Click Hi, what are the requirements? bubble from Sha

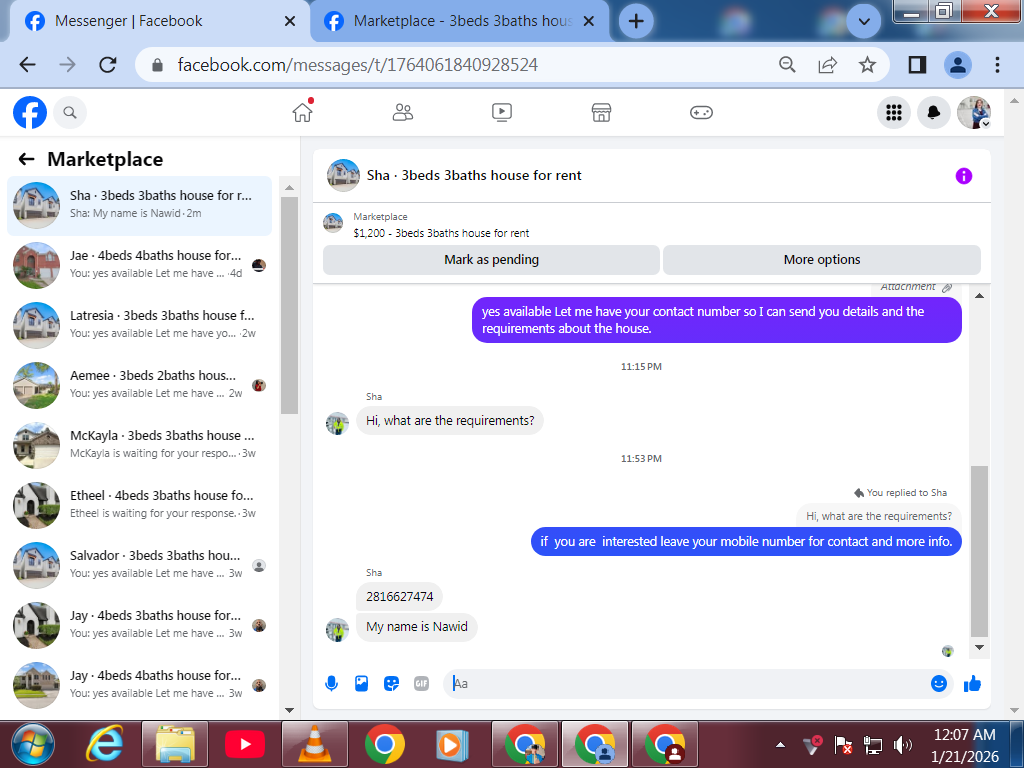pyautogui.click(x=450, y=421)
